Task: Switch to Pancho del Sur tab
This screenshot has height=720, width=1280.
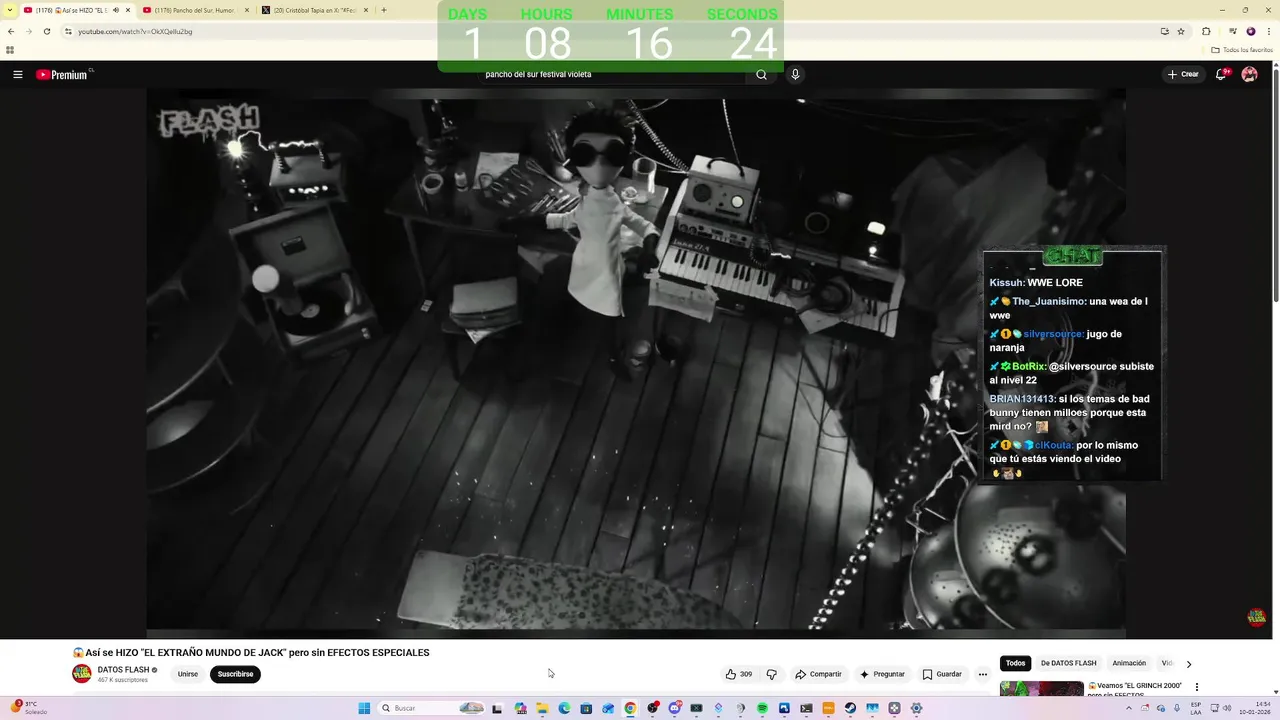Action: [x=195, y=10]
